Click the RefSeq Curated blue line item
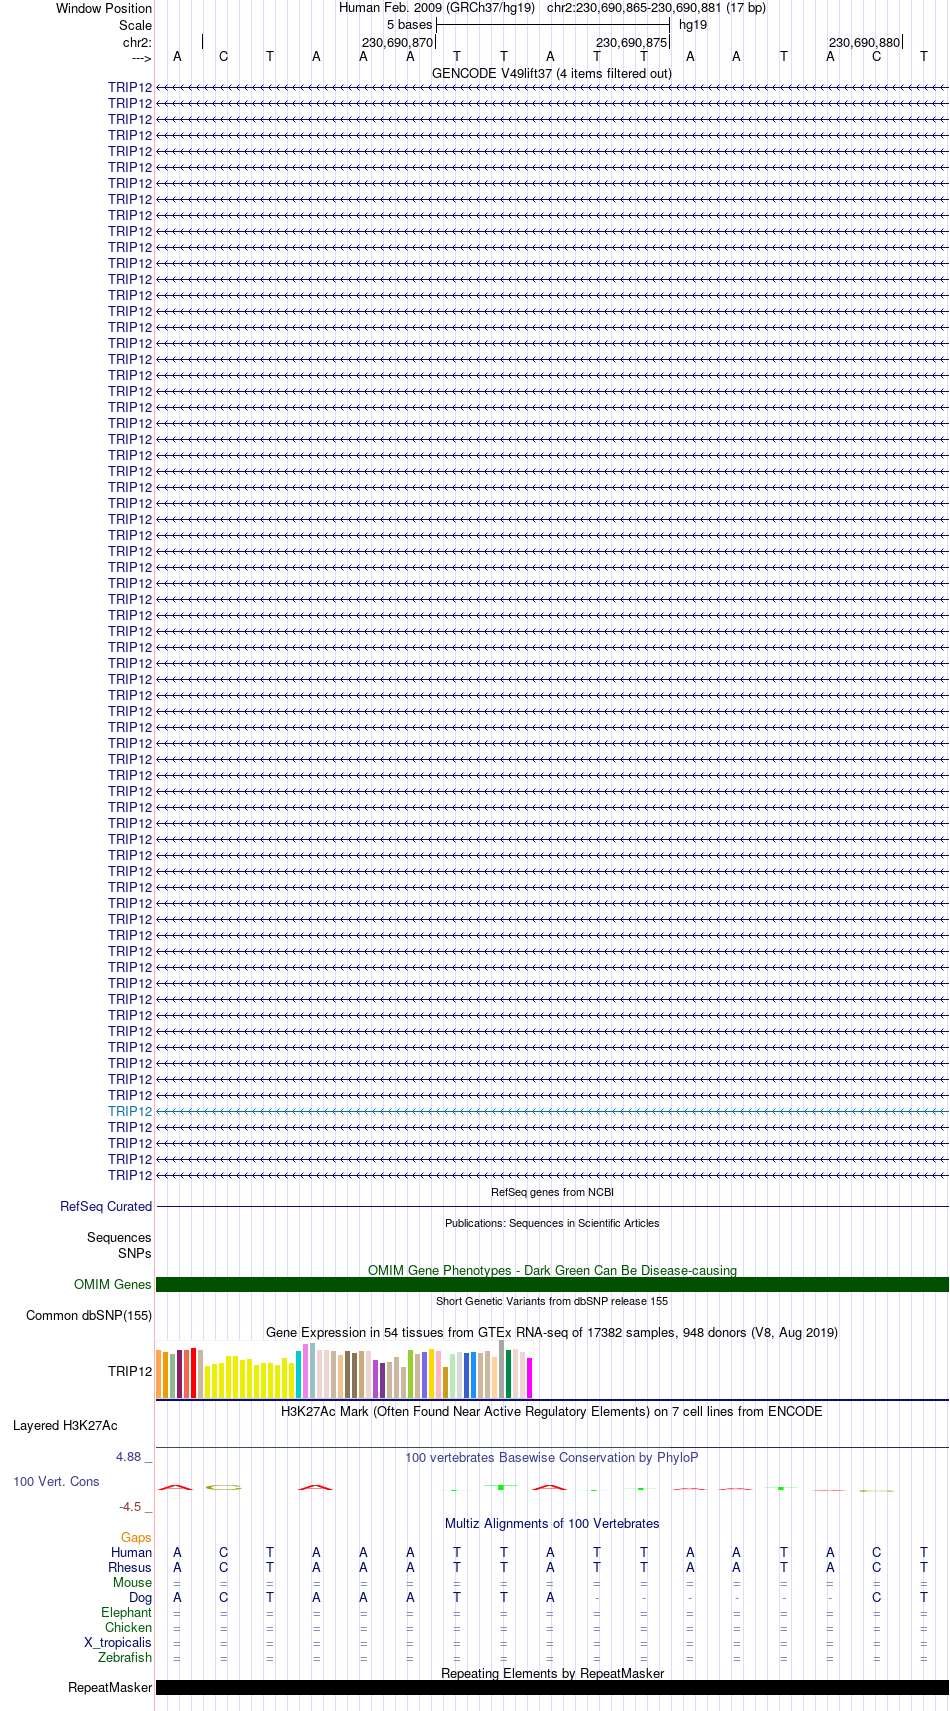 coord(552,1207)
